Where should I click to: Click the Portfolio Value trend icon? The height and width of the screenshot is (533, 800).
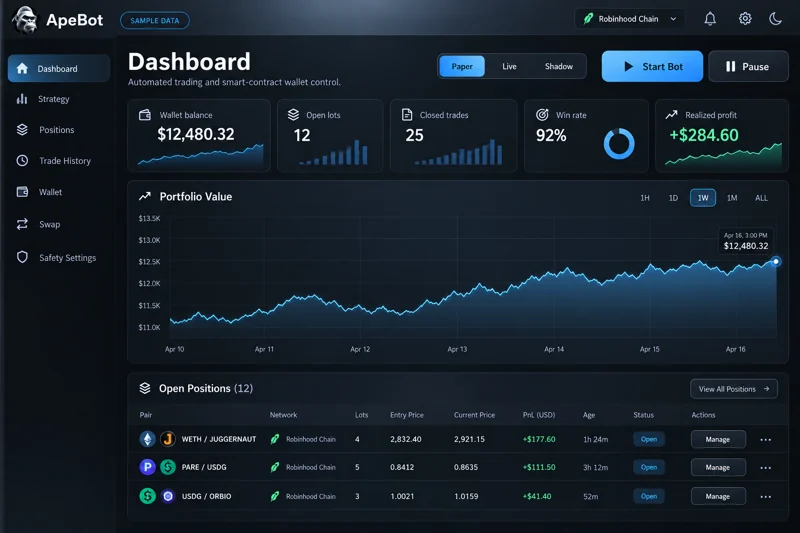tap(145, 196)
